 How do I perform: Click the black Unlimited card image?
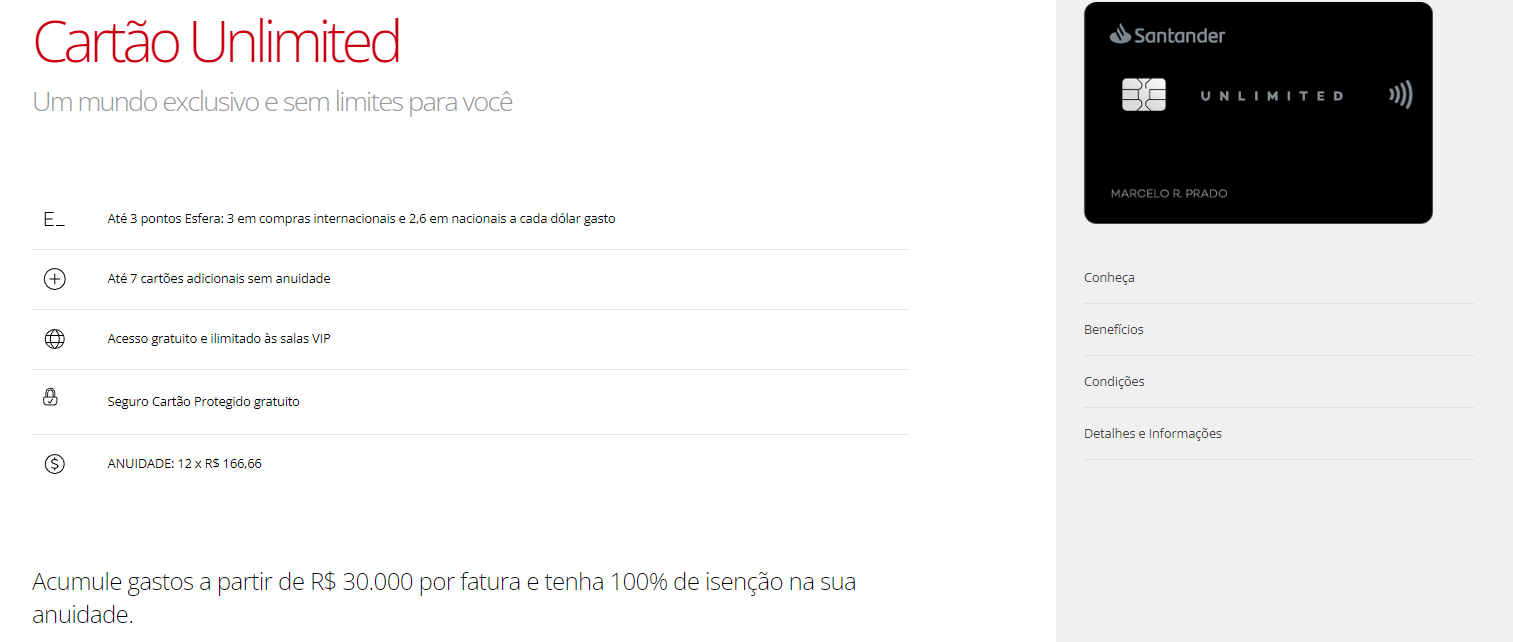[1258, 140]
